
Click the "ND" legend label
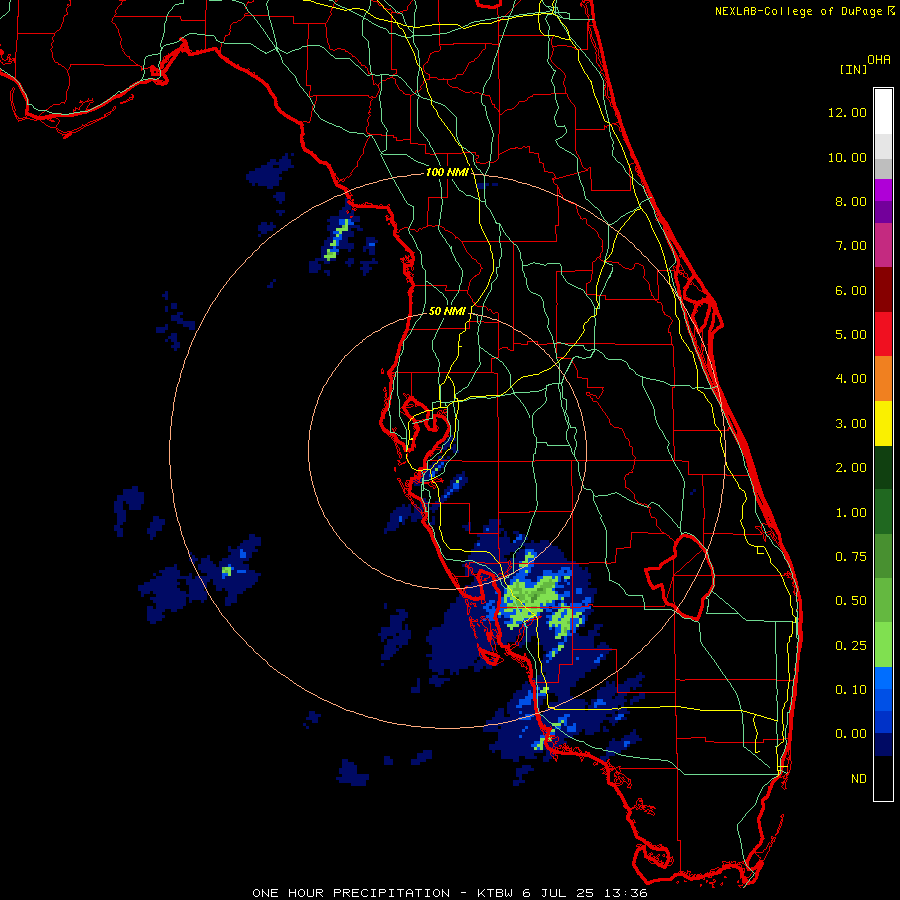click(859, 779)
